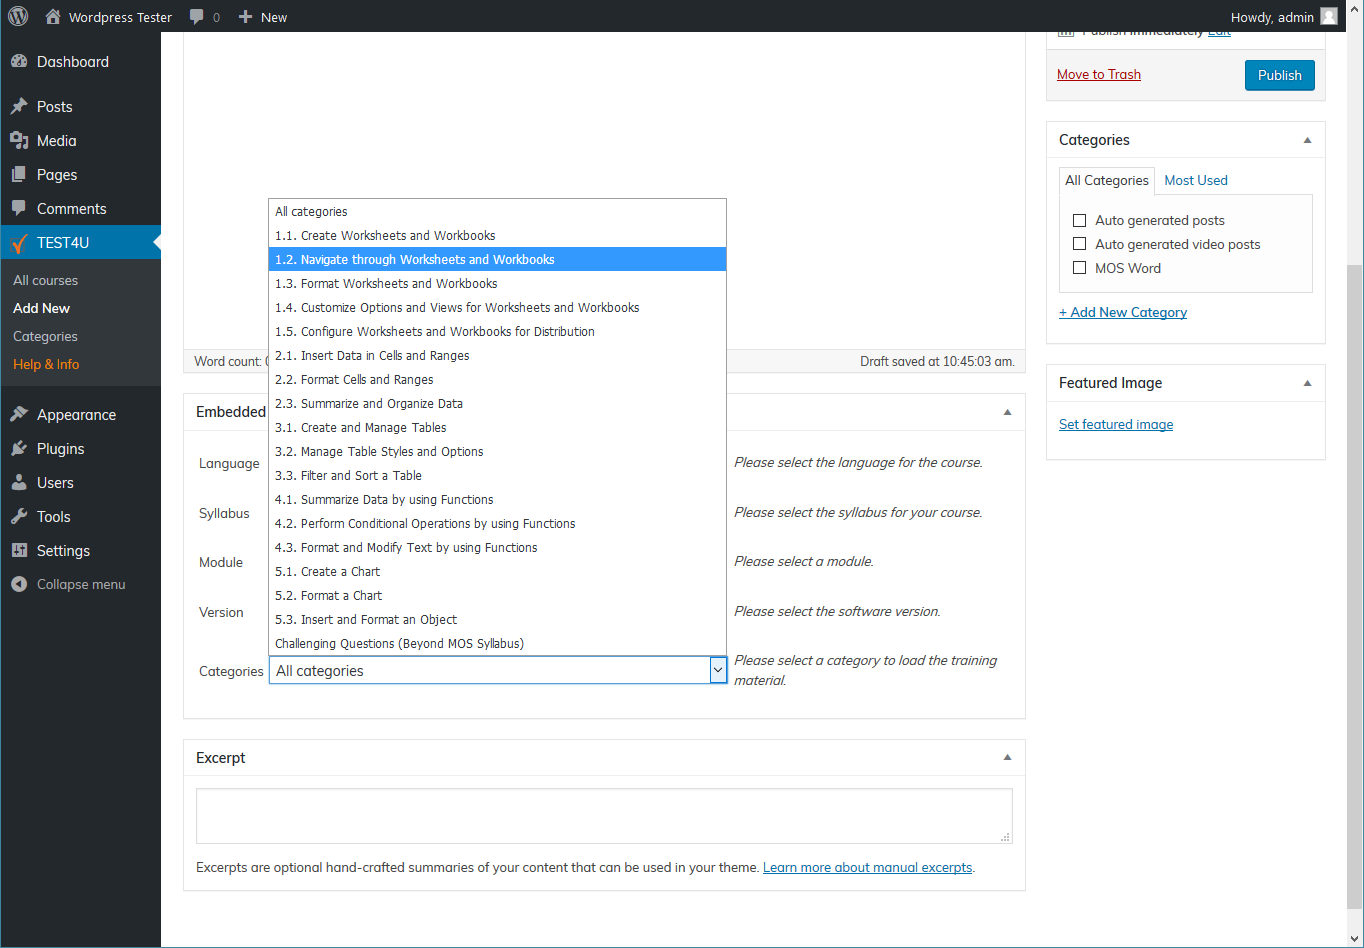Screen dimensions: 1364x948
Task: Open the comments bubble icon in admin bar
Action: pyautogui.click(x=197, y=17)
